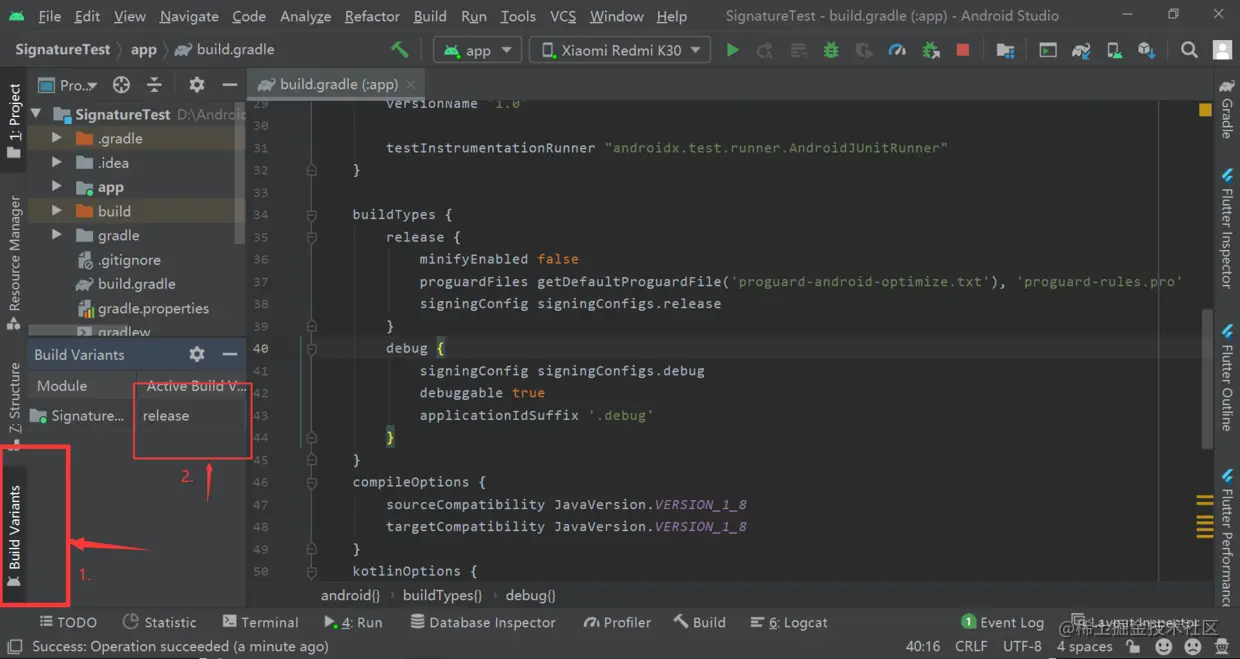Click Search Everywhere magnifier icon

pos(1189,50)
